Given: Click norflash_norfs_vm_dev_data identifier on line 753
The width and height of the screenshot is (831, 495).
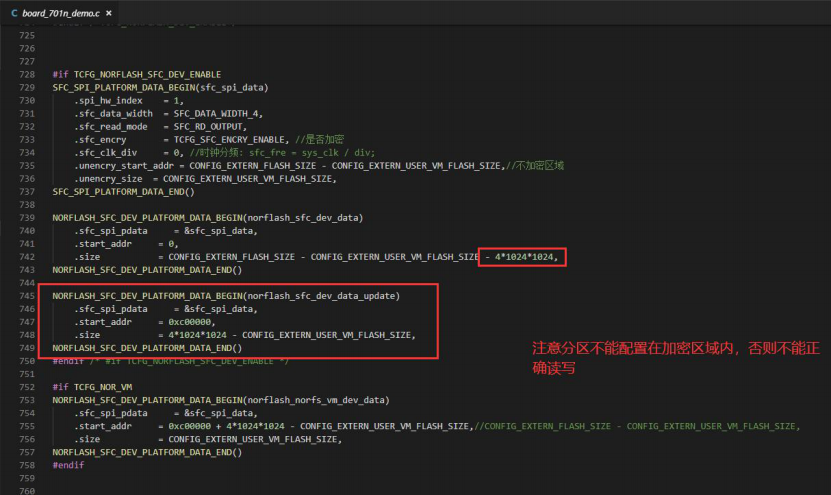Looking at the screenshot, I should [x=316, y=400].
